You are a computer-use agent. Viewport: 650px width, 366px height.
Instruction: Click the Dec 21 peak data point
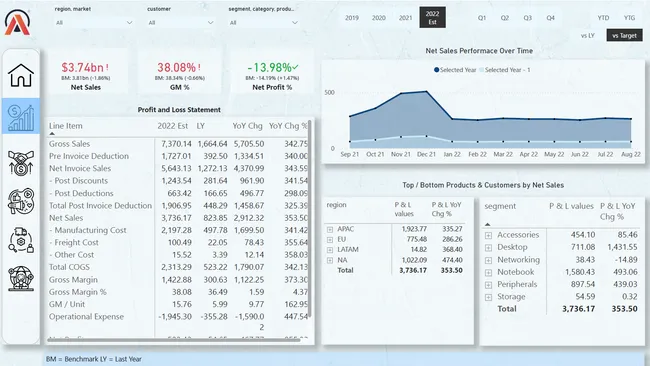(426, 92)
